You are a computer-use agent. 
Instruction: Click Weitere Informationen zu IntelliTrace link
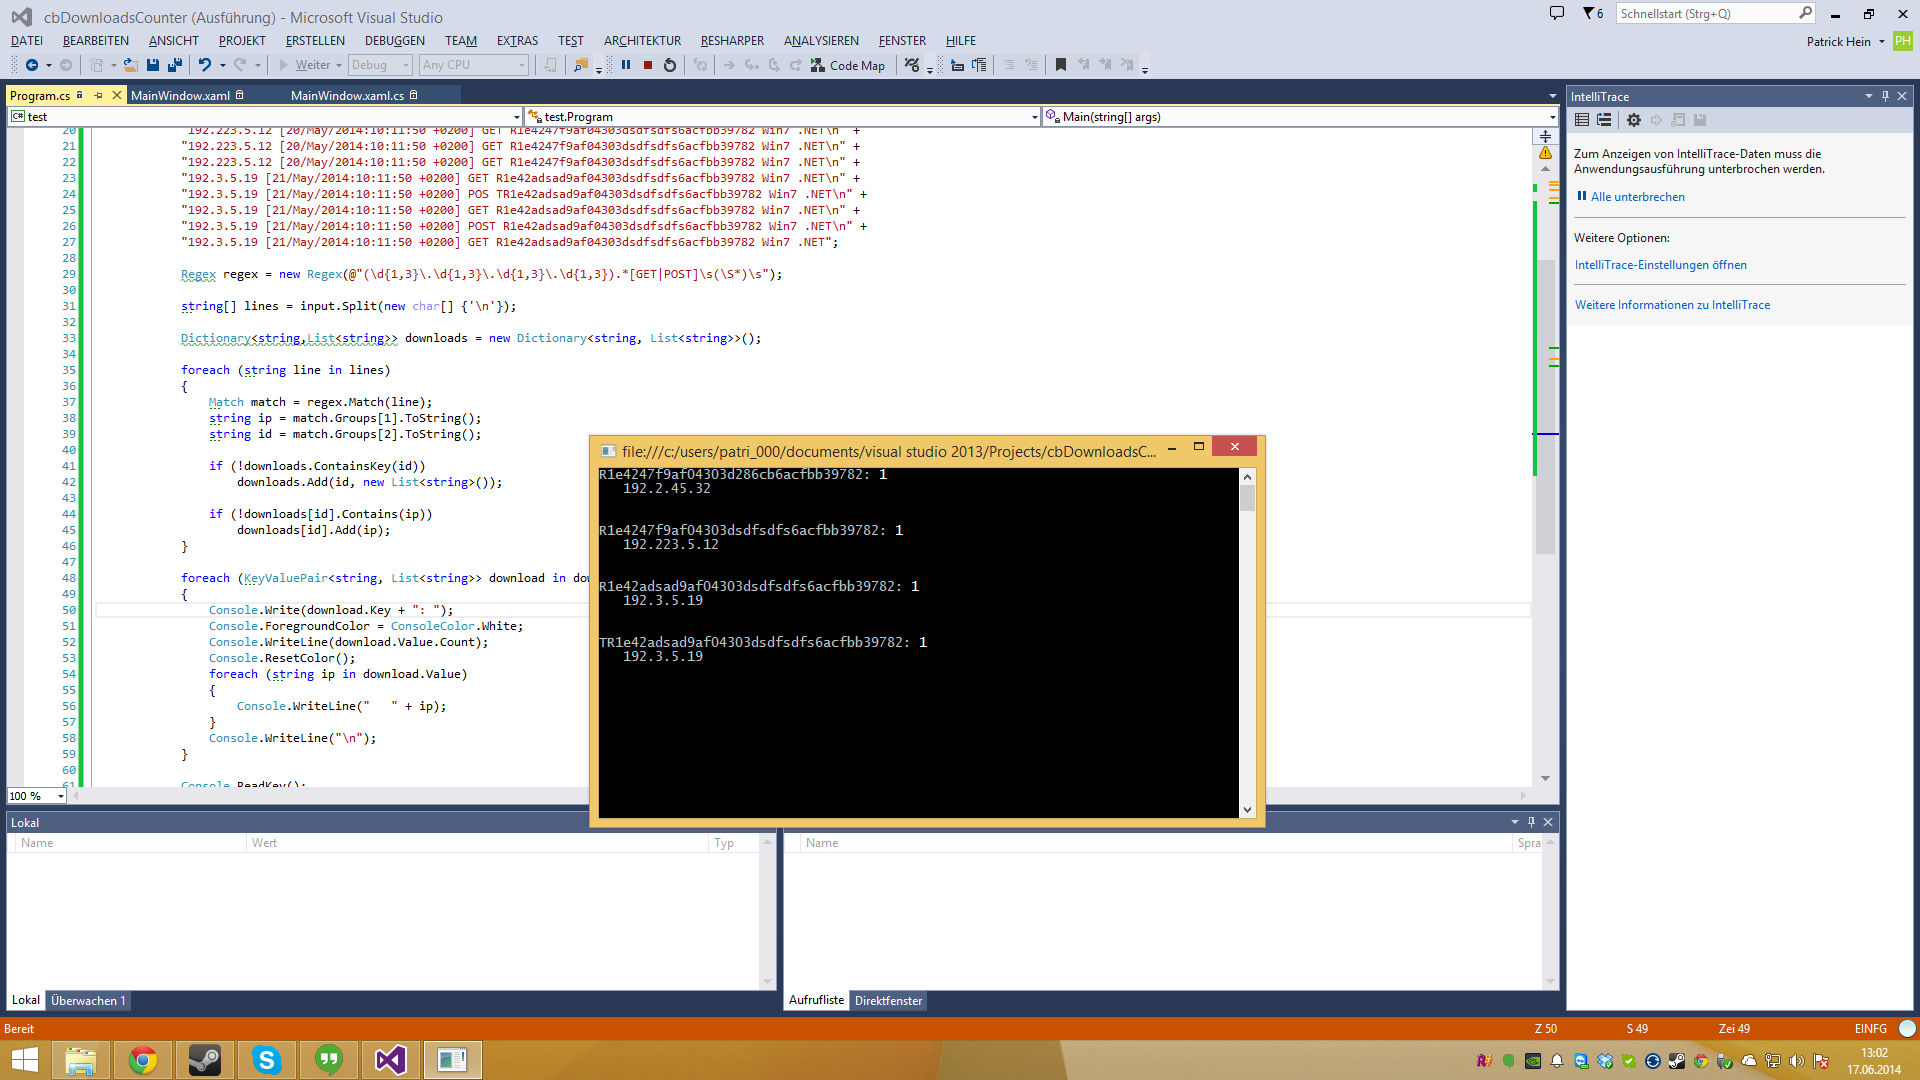coord(1672,305)
